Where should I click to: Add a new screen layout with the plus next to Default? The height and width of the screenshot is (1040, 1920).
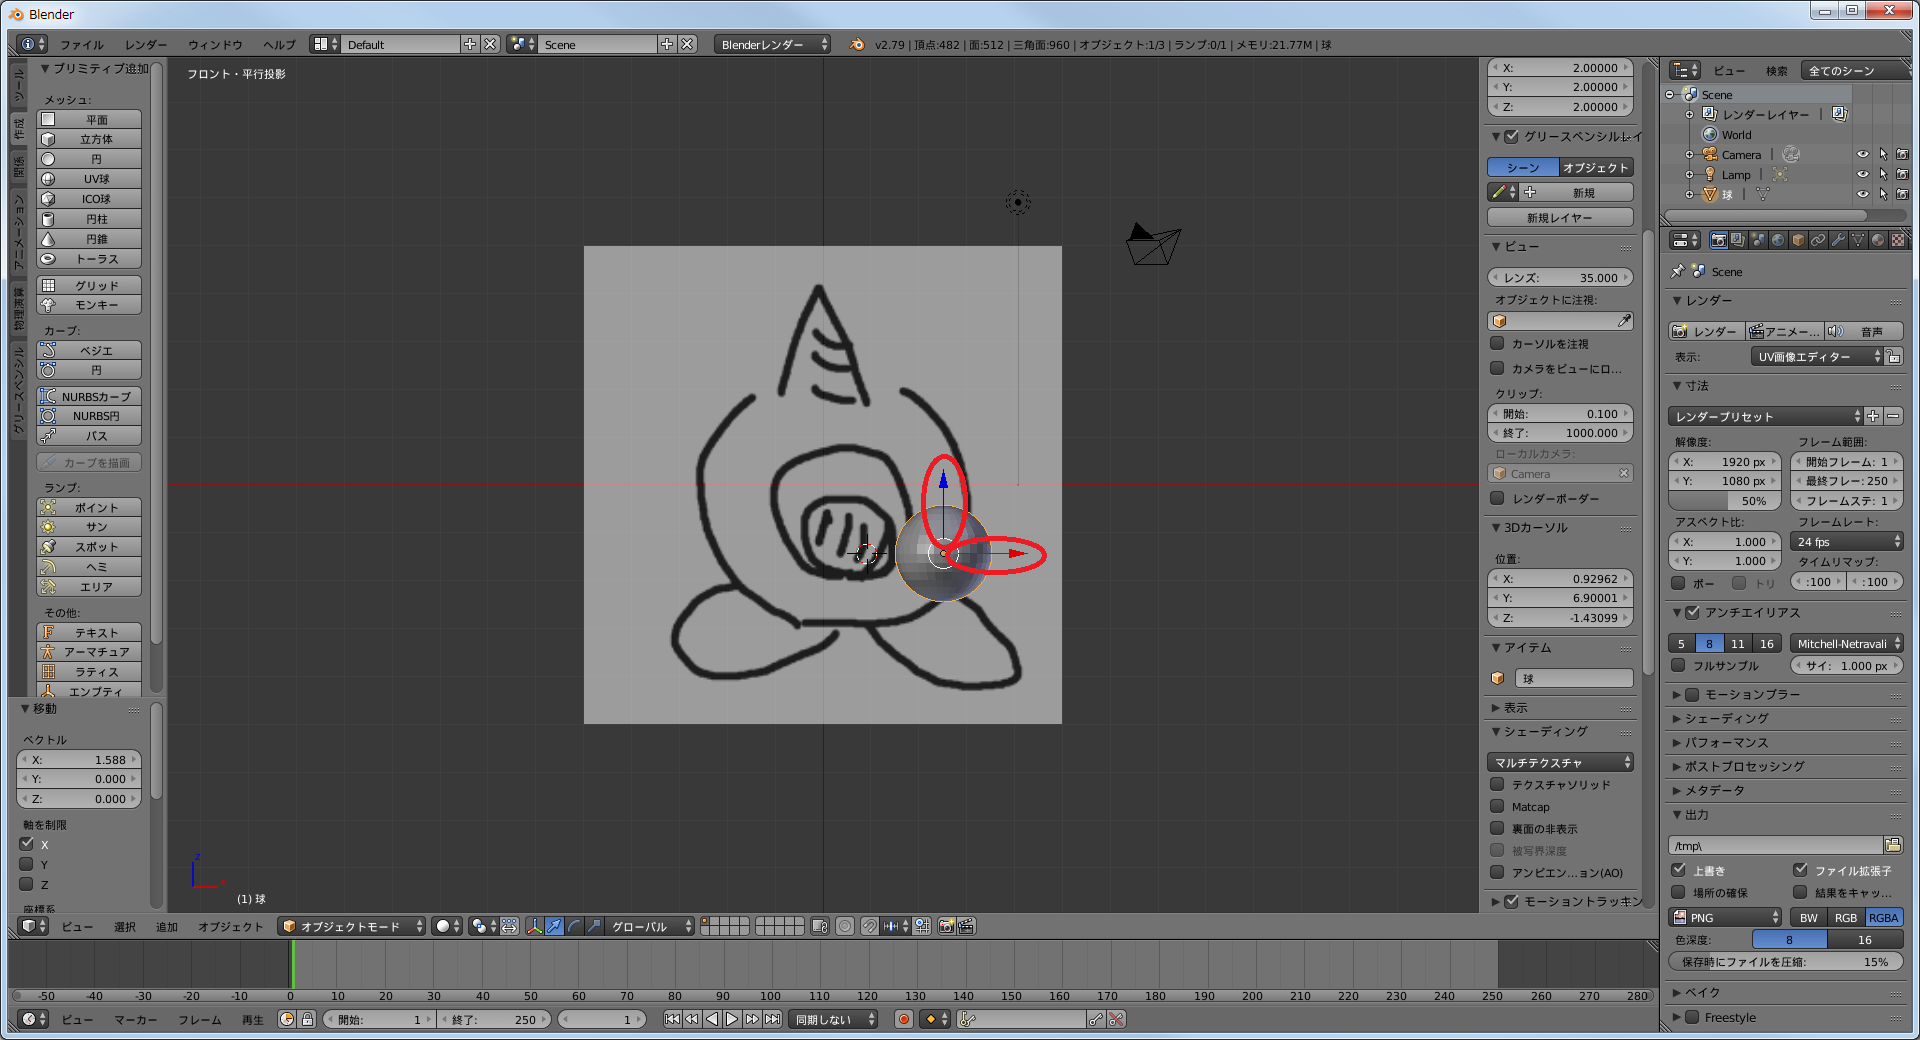tap(470, 44)
